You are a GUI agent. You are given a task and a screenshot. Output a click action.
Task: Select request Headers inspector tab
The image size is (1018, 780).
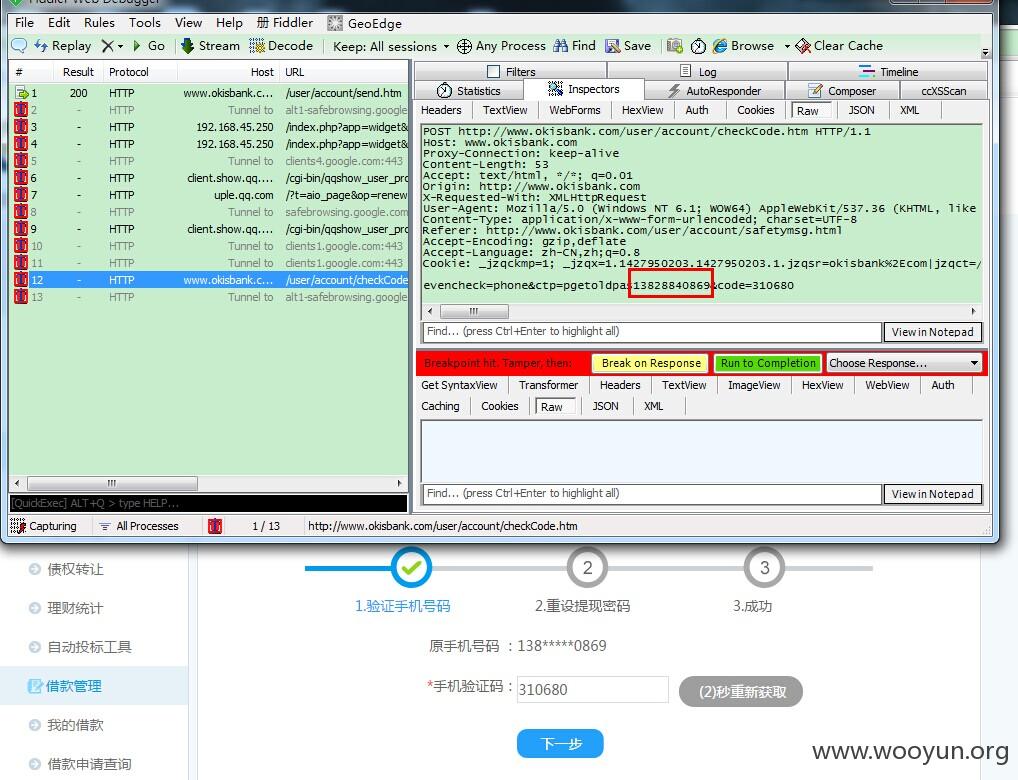(441, 110)
